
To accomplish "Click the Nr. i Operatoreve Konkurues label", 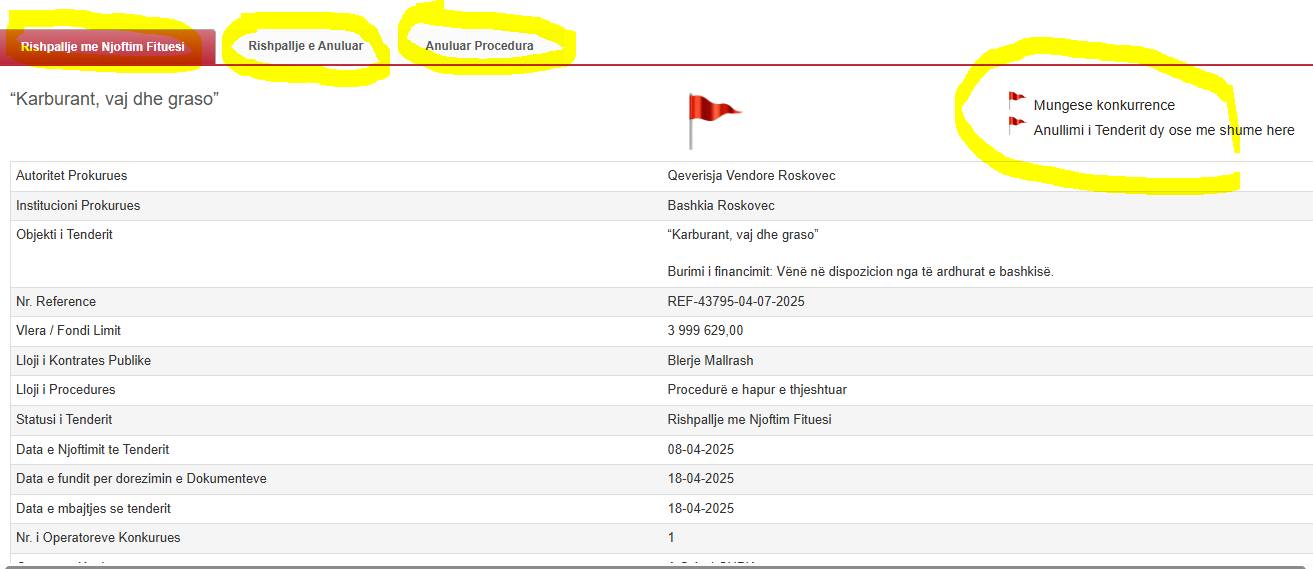I will [98, 538].
